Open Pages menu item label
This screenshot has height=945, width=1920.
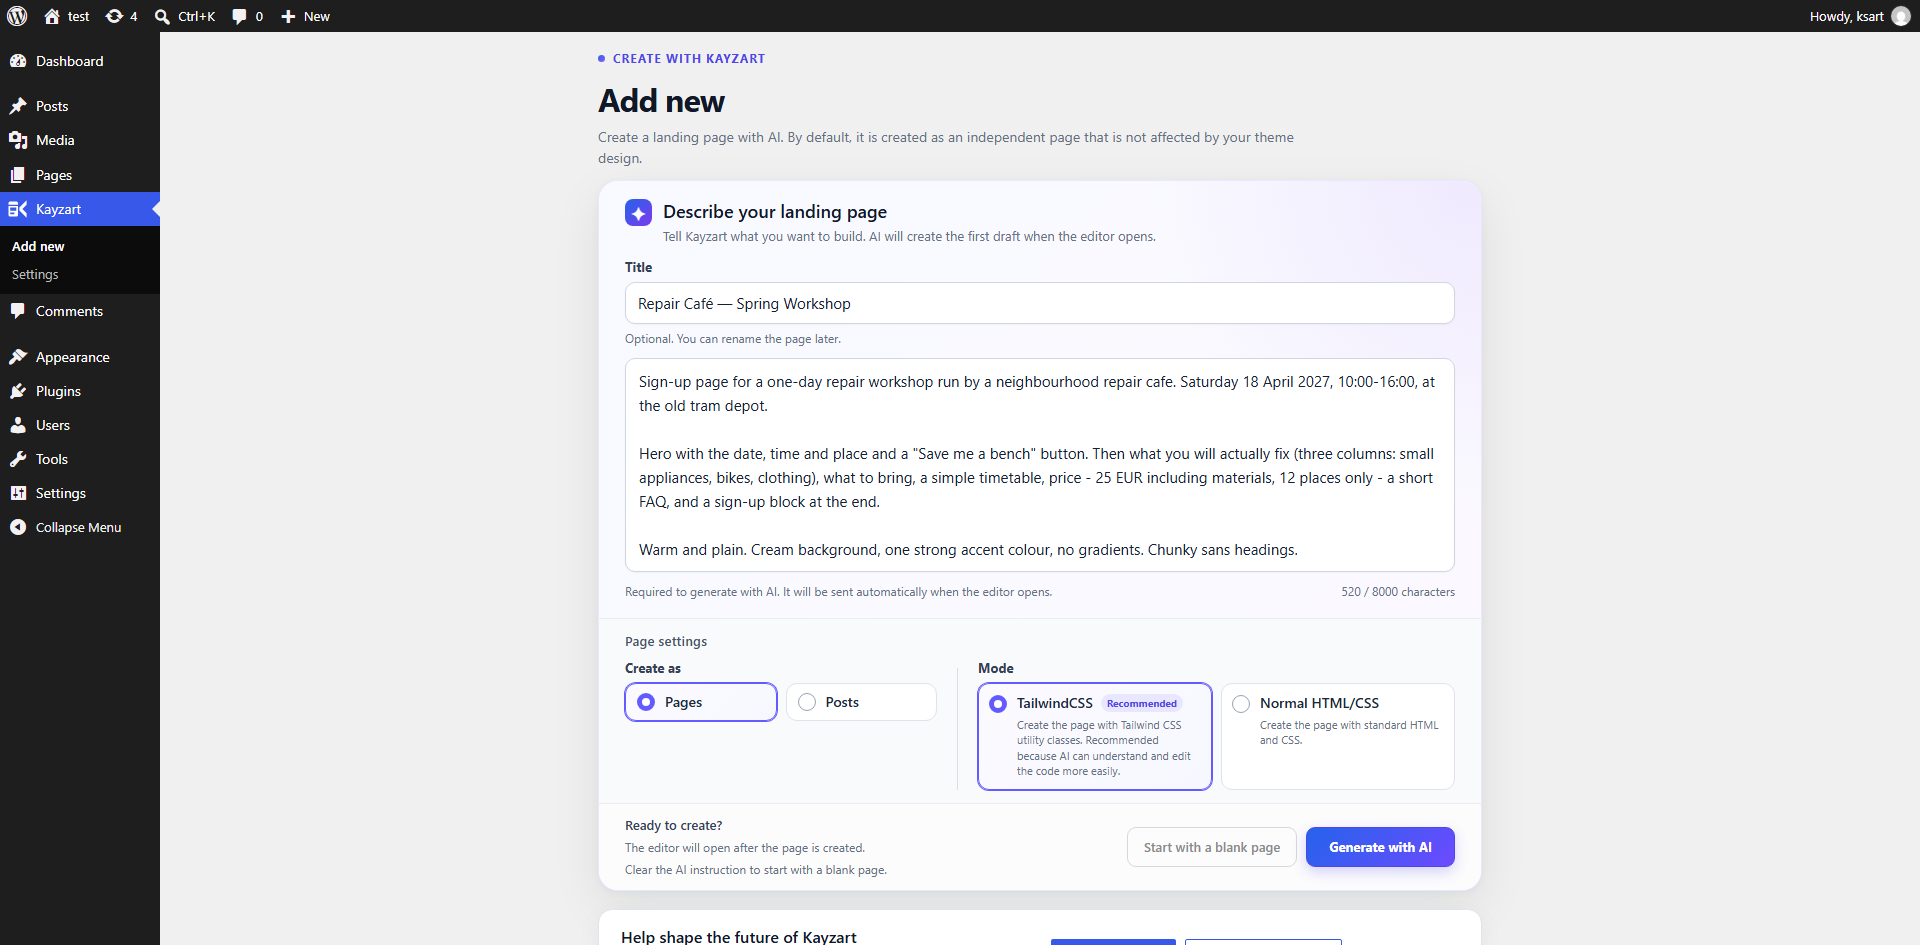[54, 175]
